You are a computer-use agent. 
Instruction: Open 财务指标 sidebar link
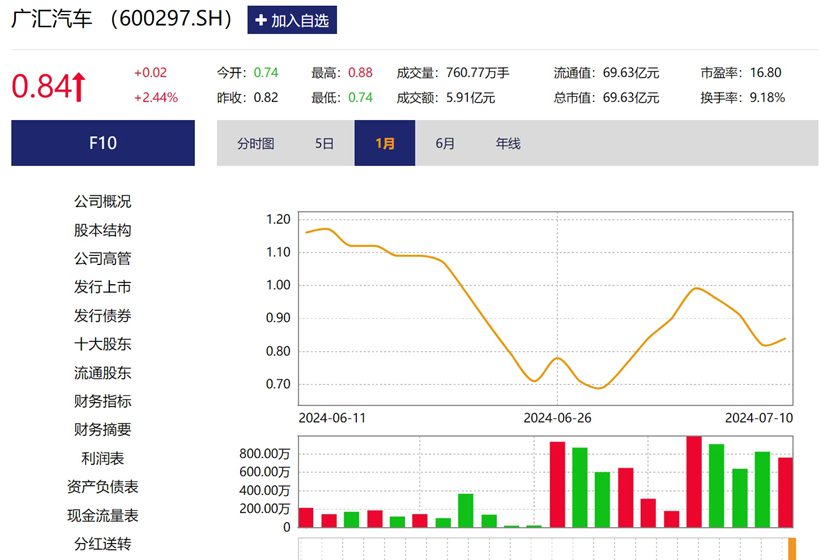(102, 401)
